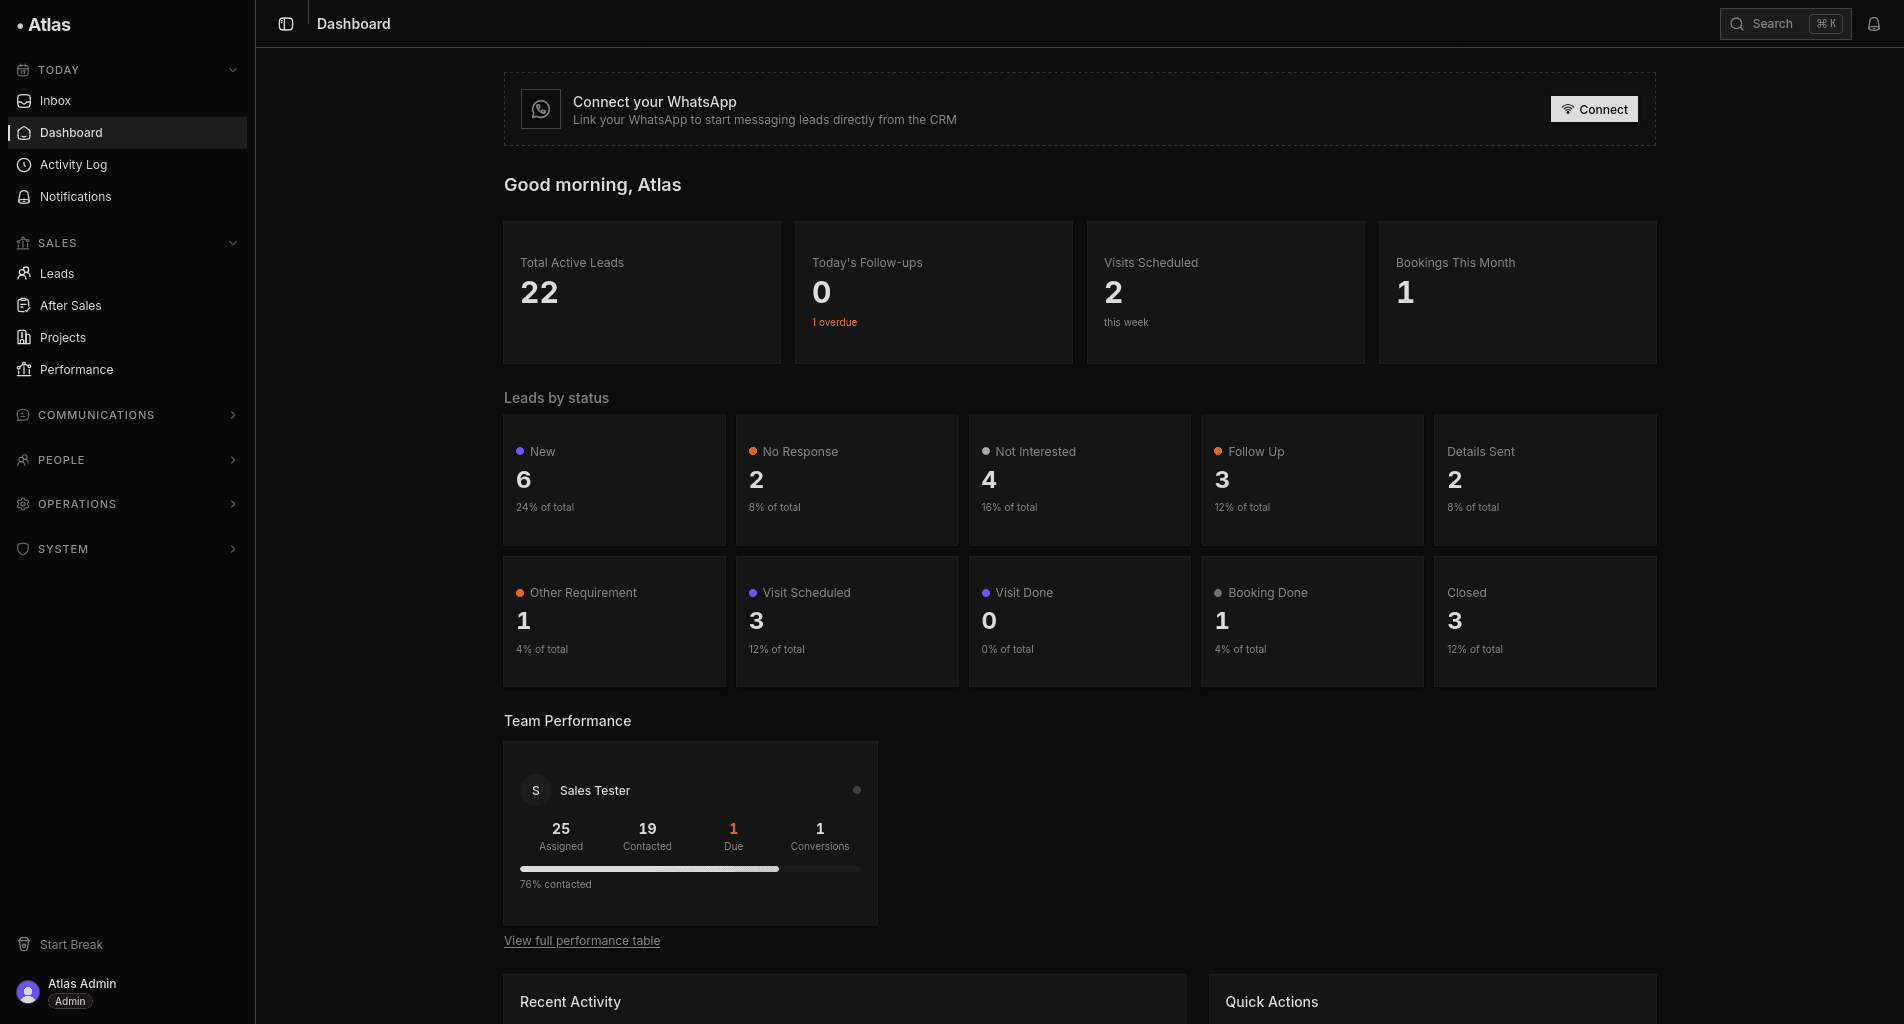
Task: Navigate to Projects page
Action: point(127,337)
